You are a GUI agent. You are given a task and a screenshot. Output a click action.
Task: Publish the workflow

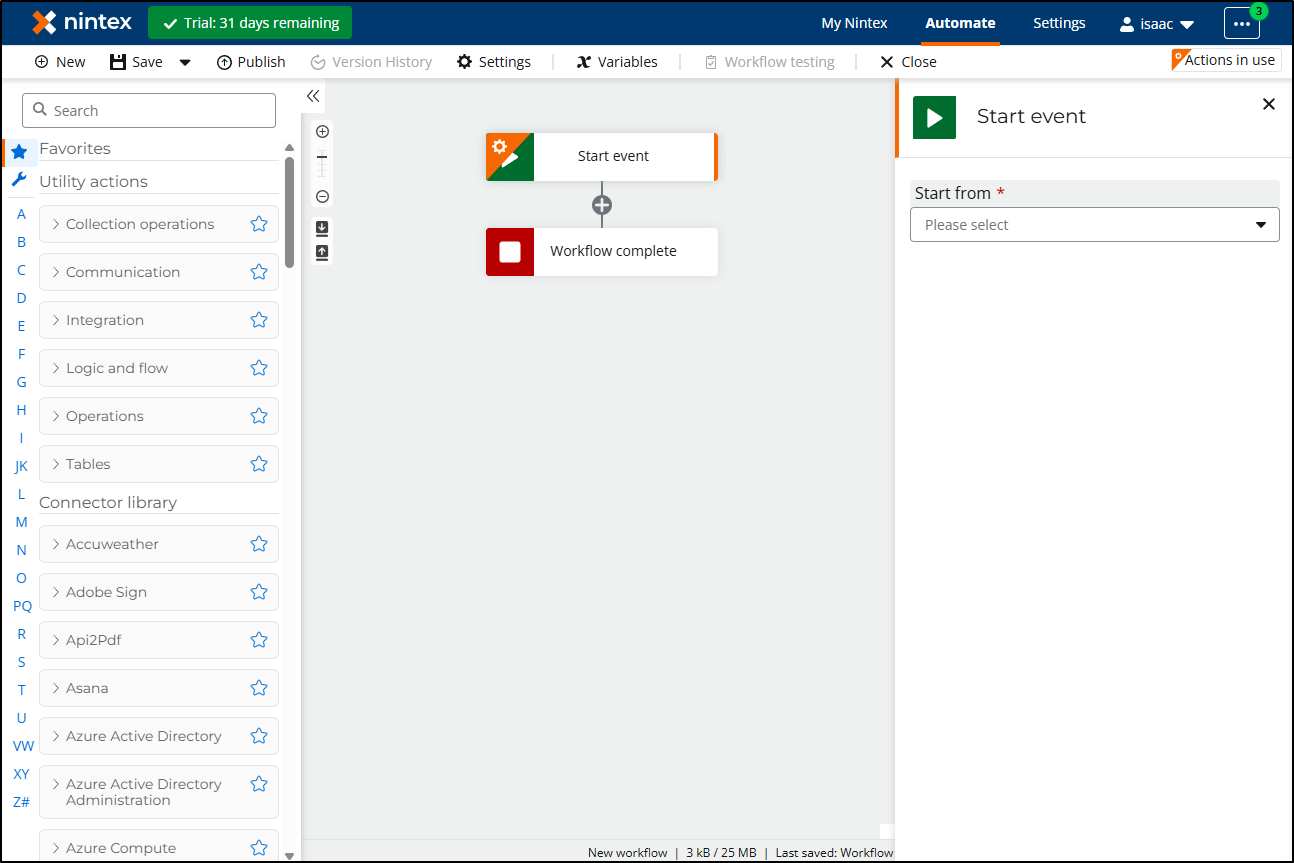tap(251, 62)
